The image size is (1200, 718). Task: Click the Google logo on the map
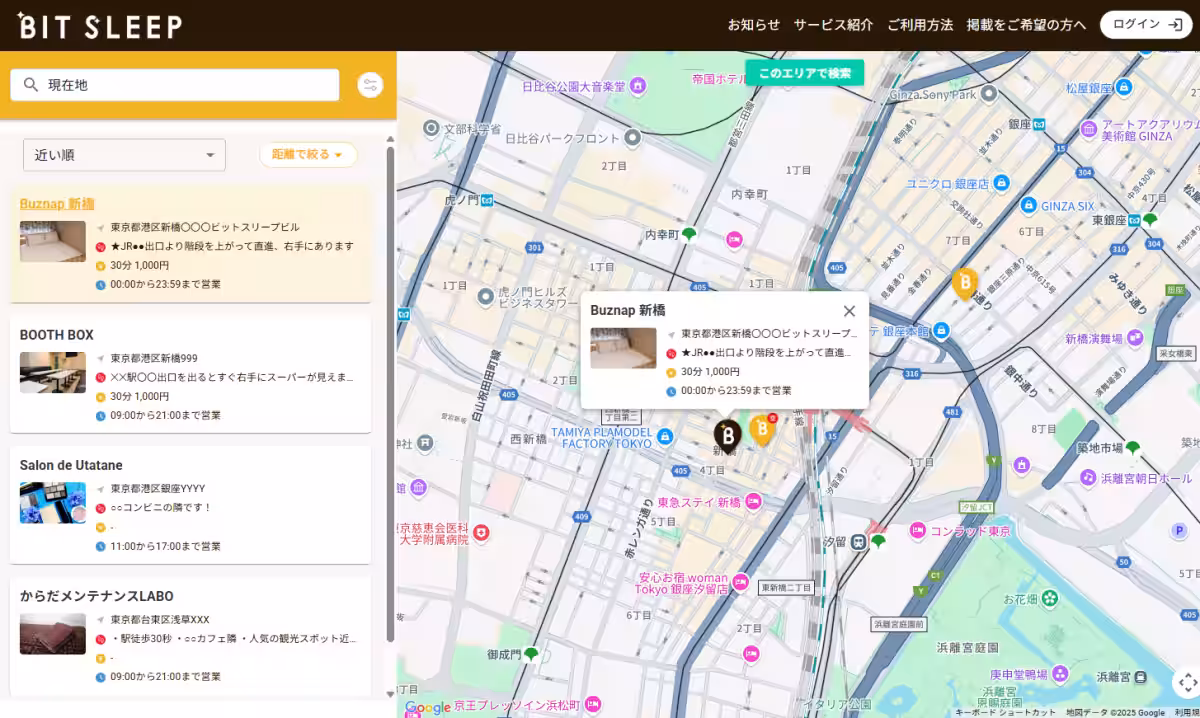coord(428,707)
